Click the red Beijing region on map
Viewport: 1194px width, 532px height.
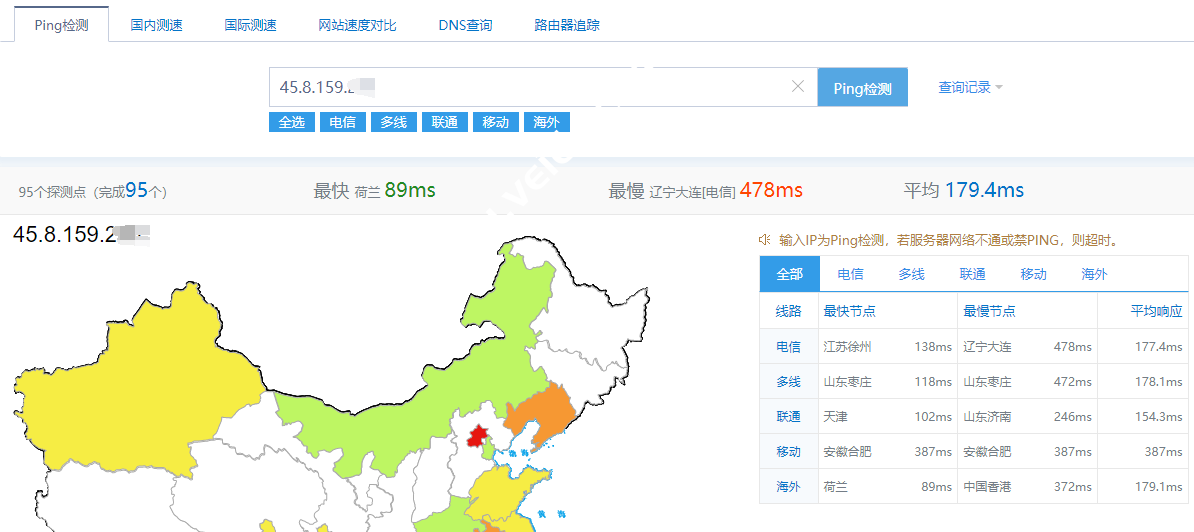click(478, 436)
